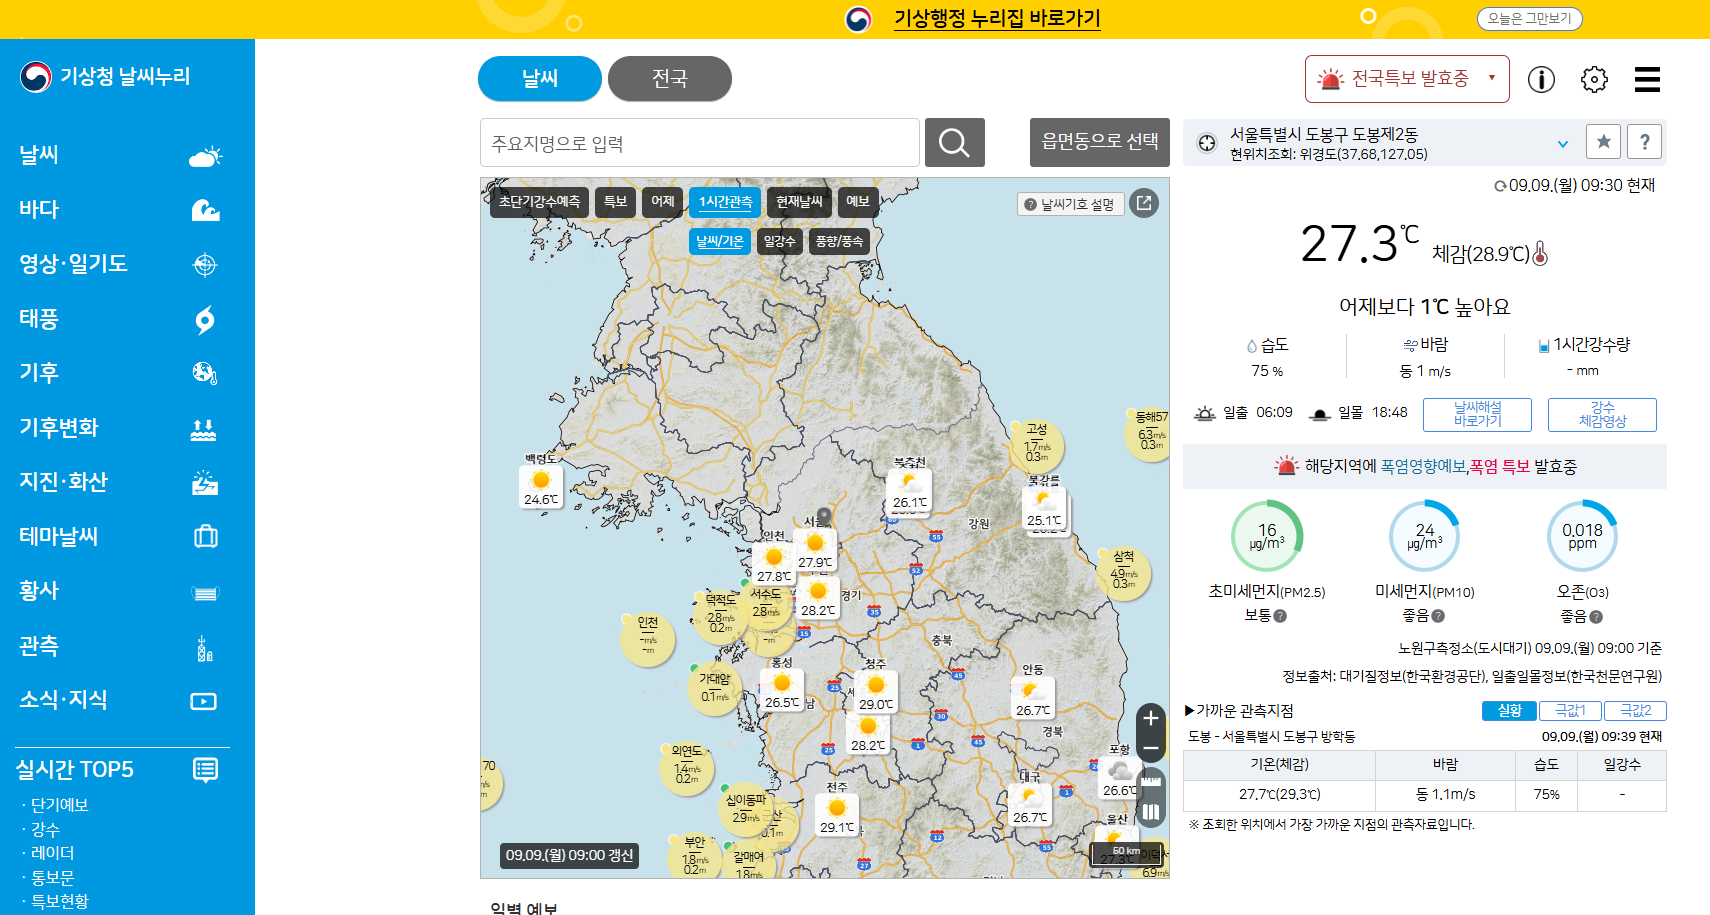The height and width of the screenshot is (915, 1710).
Task: Zoom out on the weather map
Action: (x=1151, y=748)
